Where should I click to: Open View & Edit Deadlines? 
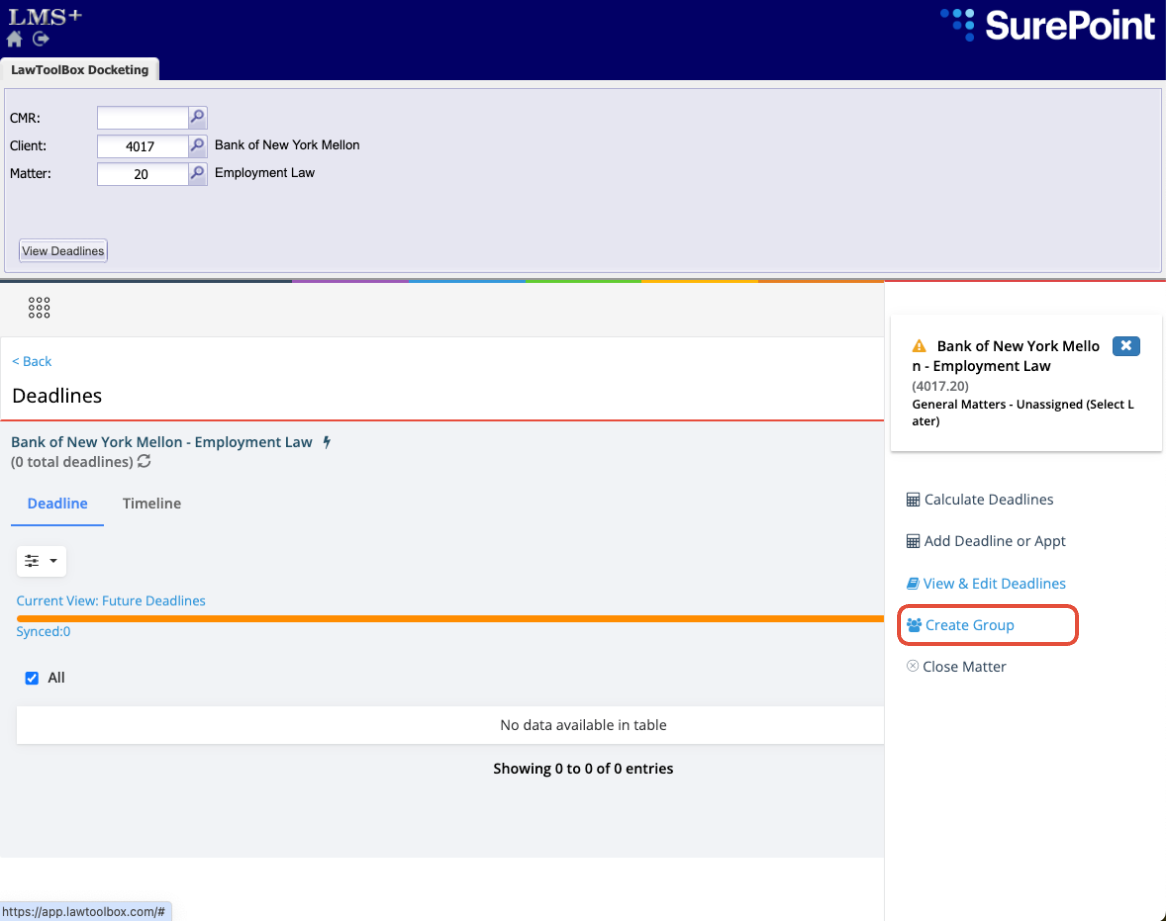pyautogui.click(x=986, y=584)
